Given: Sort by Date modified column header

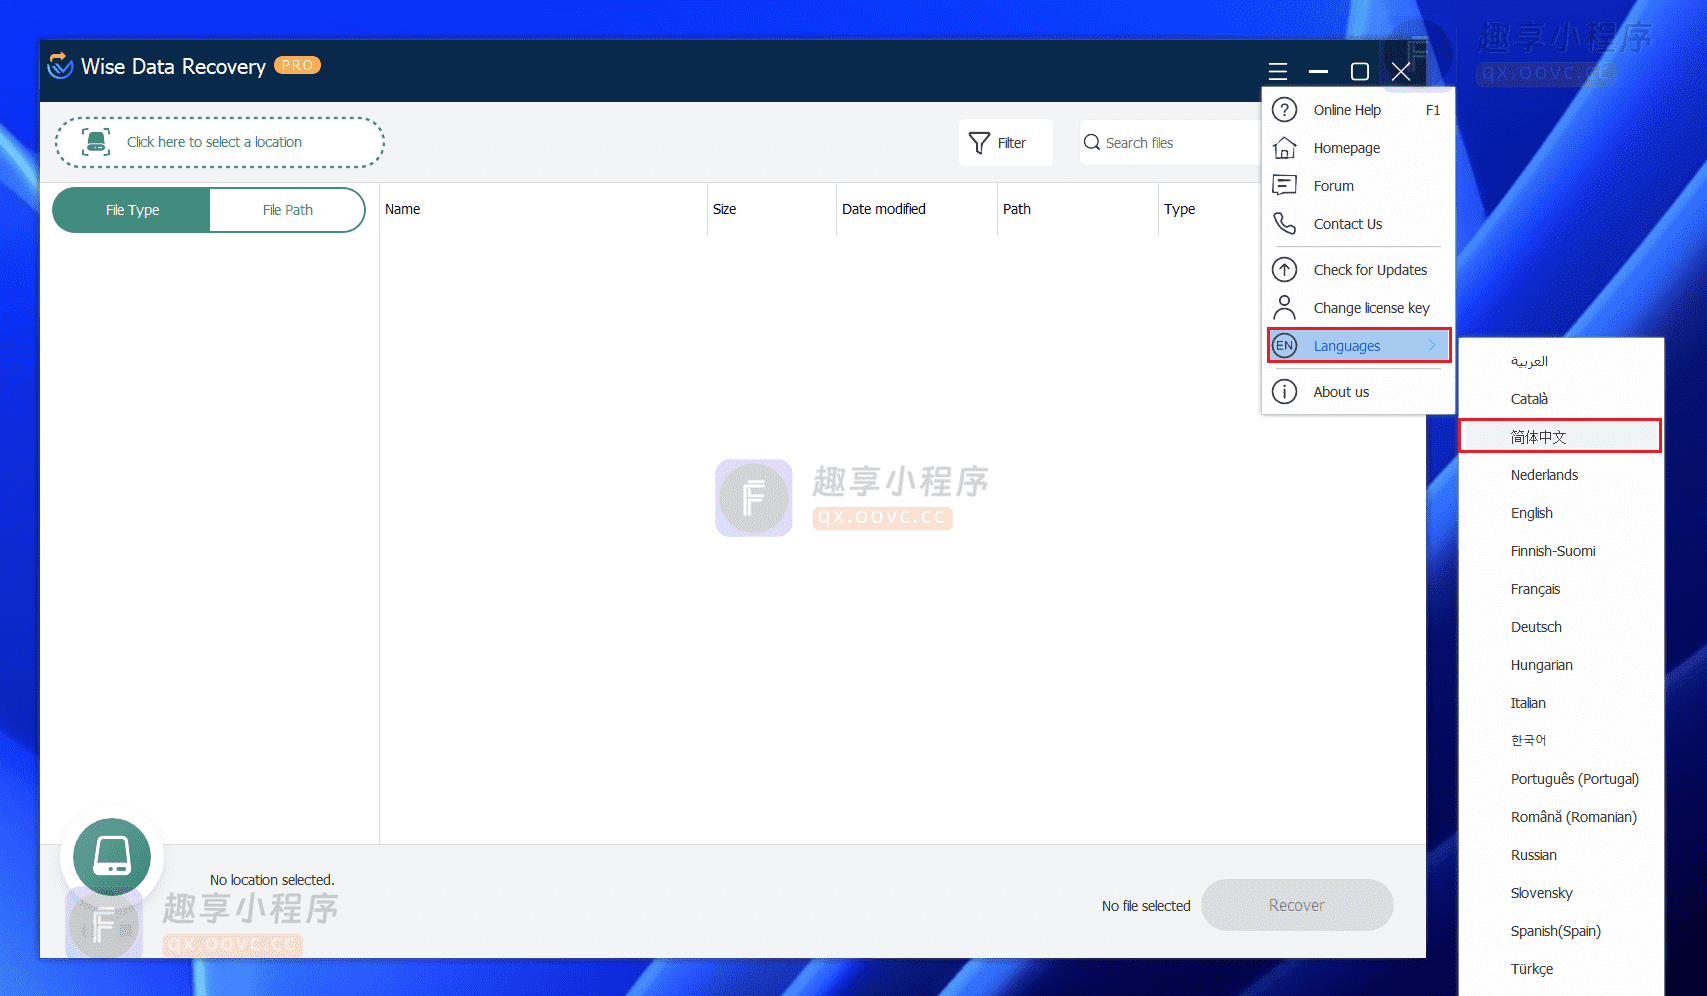Looking at the screenshot, I should [916, 209].
